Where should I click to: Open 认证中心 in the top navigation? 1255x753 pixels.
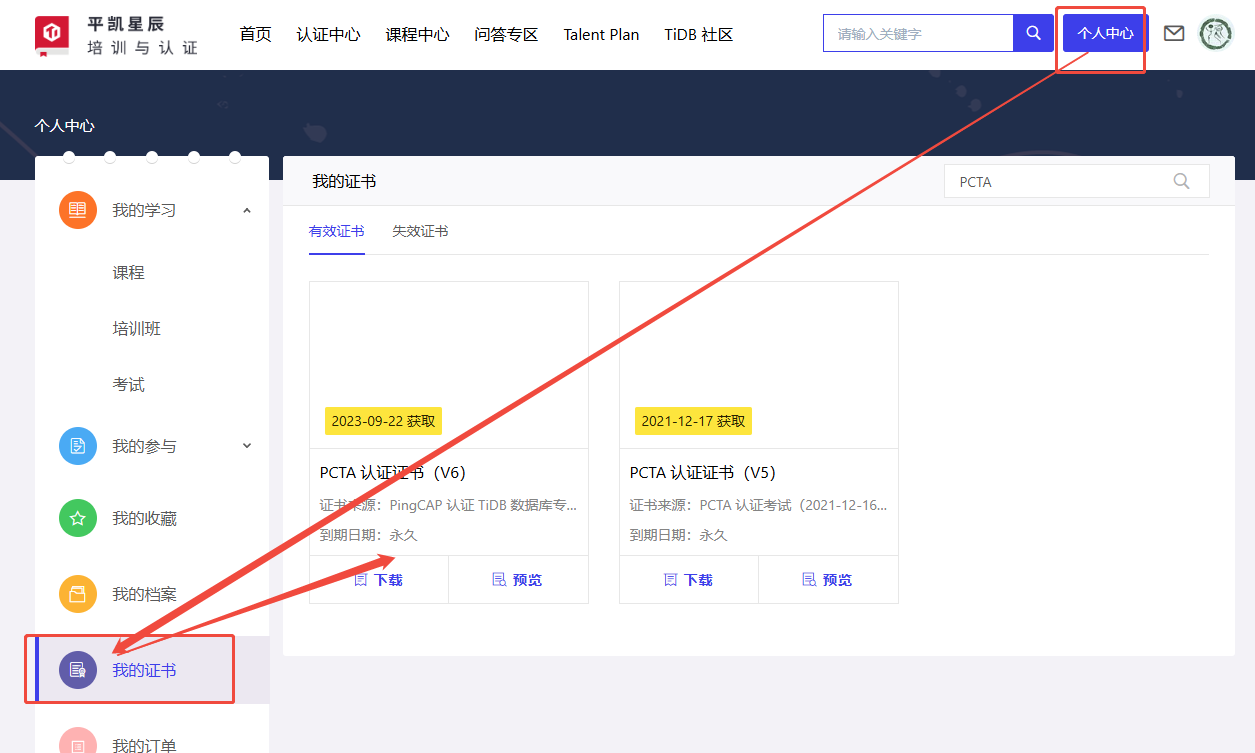click(328, 34)
